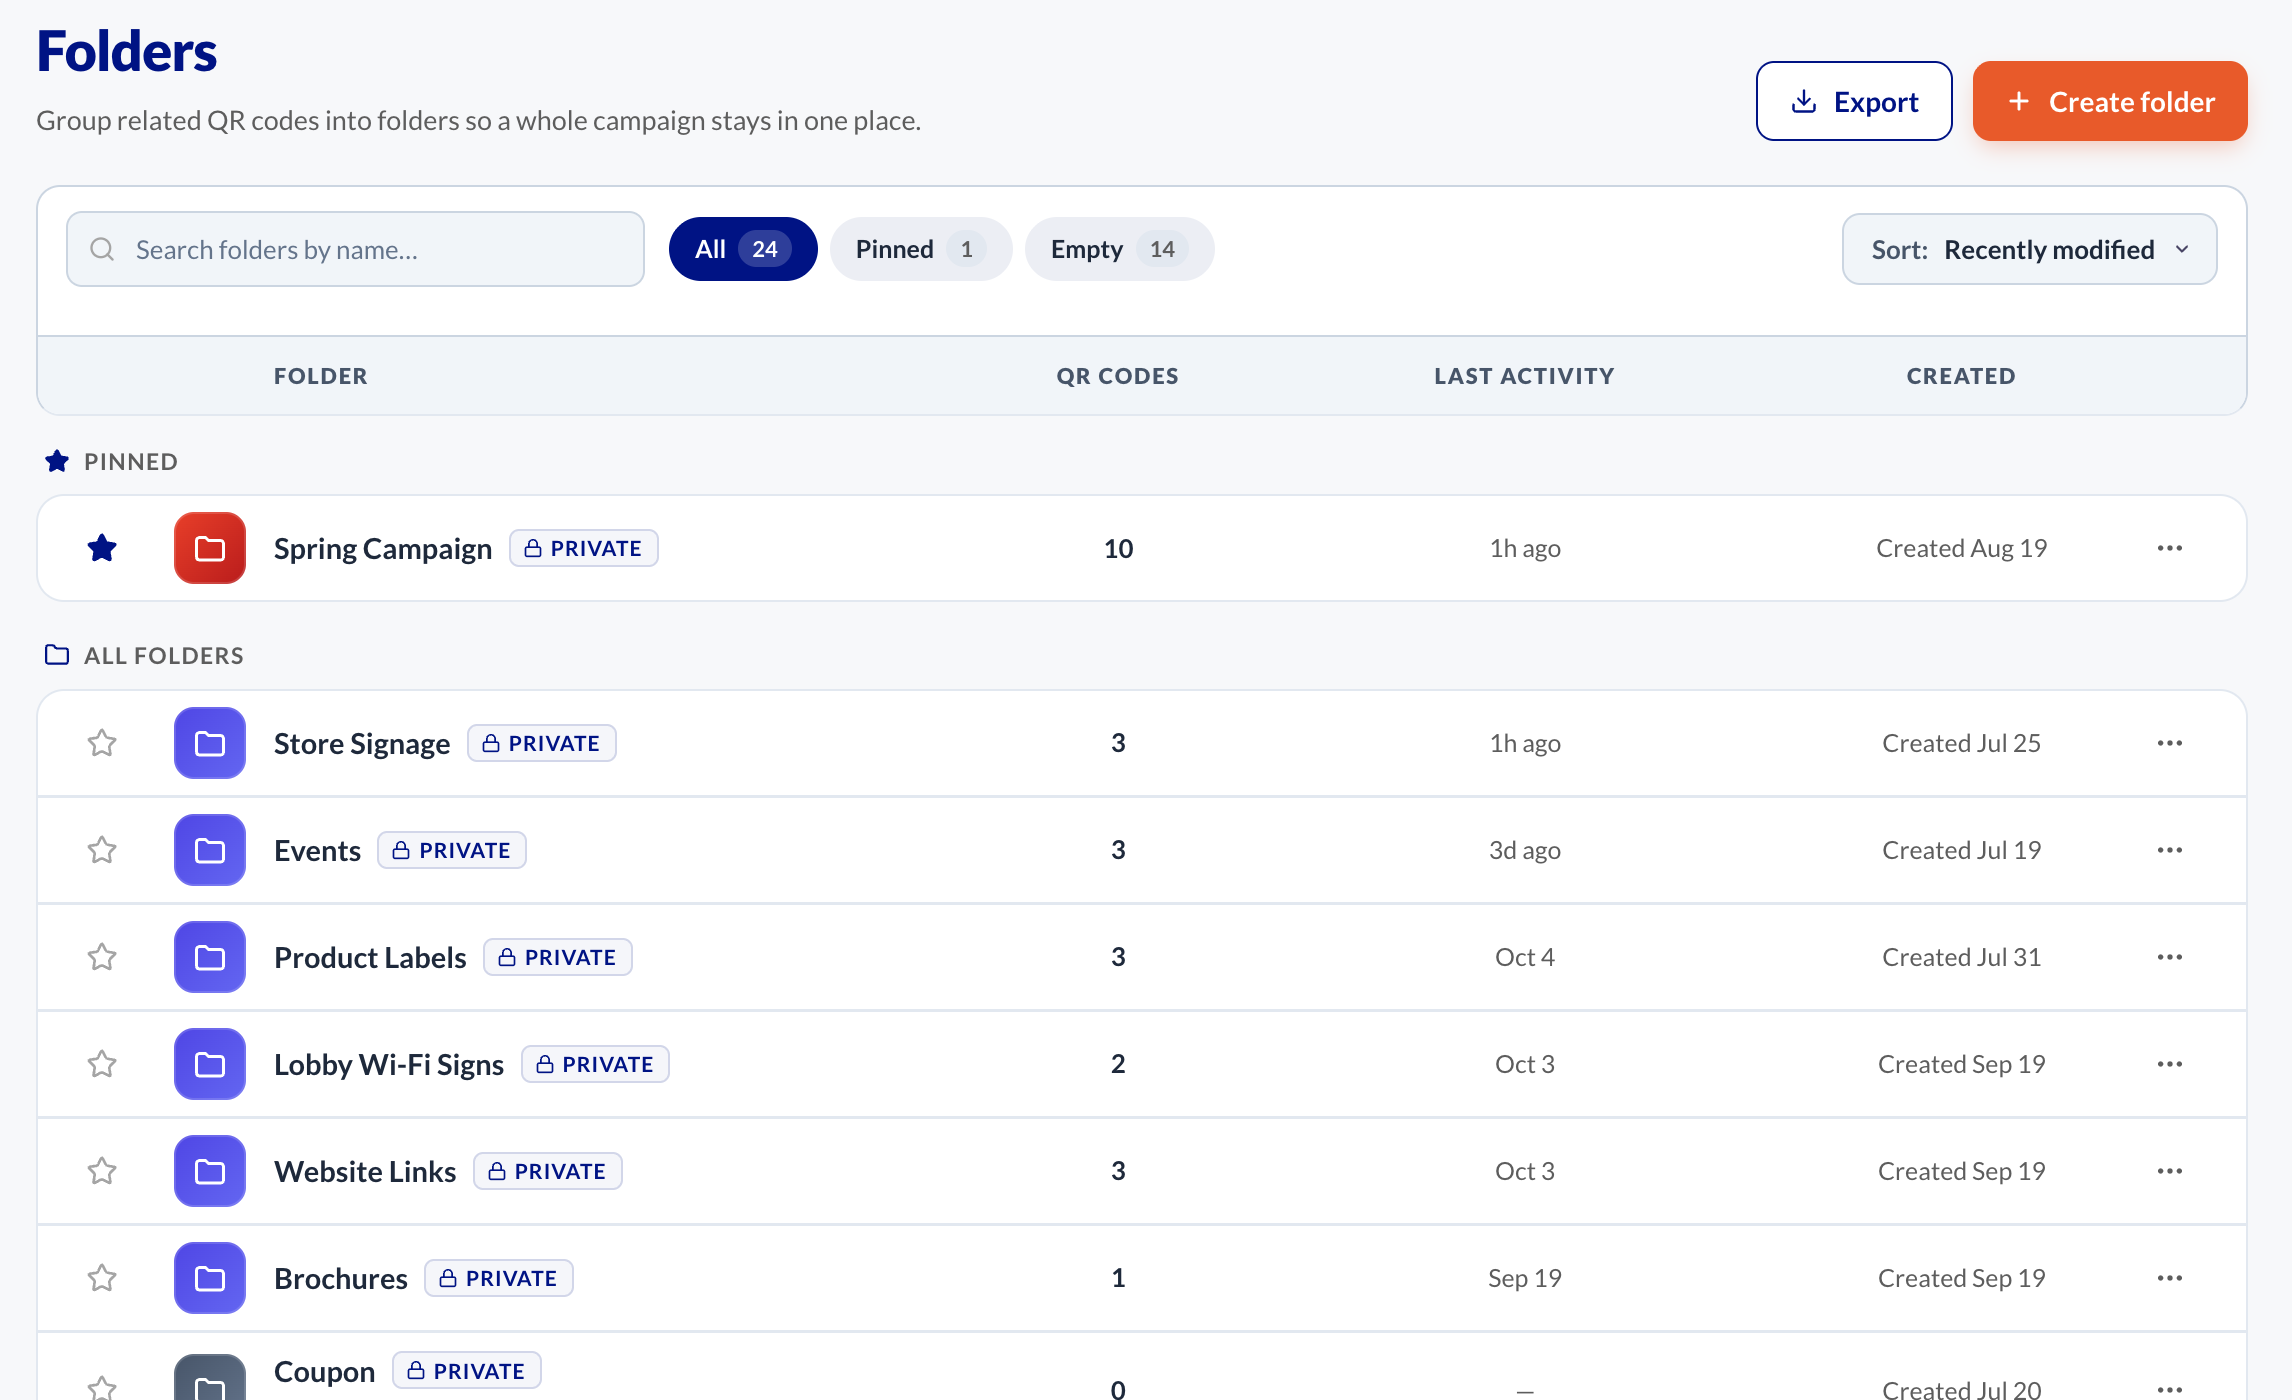The width and height of the screenshot is (2292, 1400).
Task: Click Create folder button
Action: (2110, 101)
